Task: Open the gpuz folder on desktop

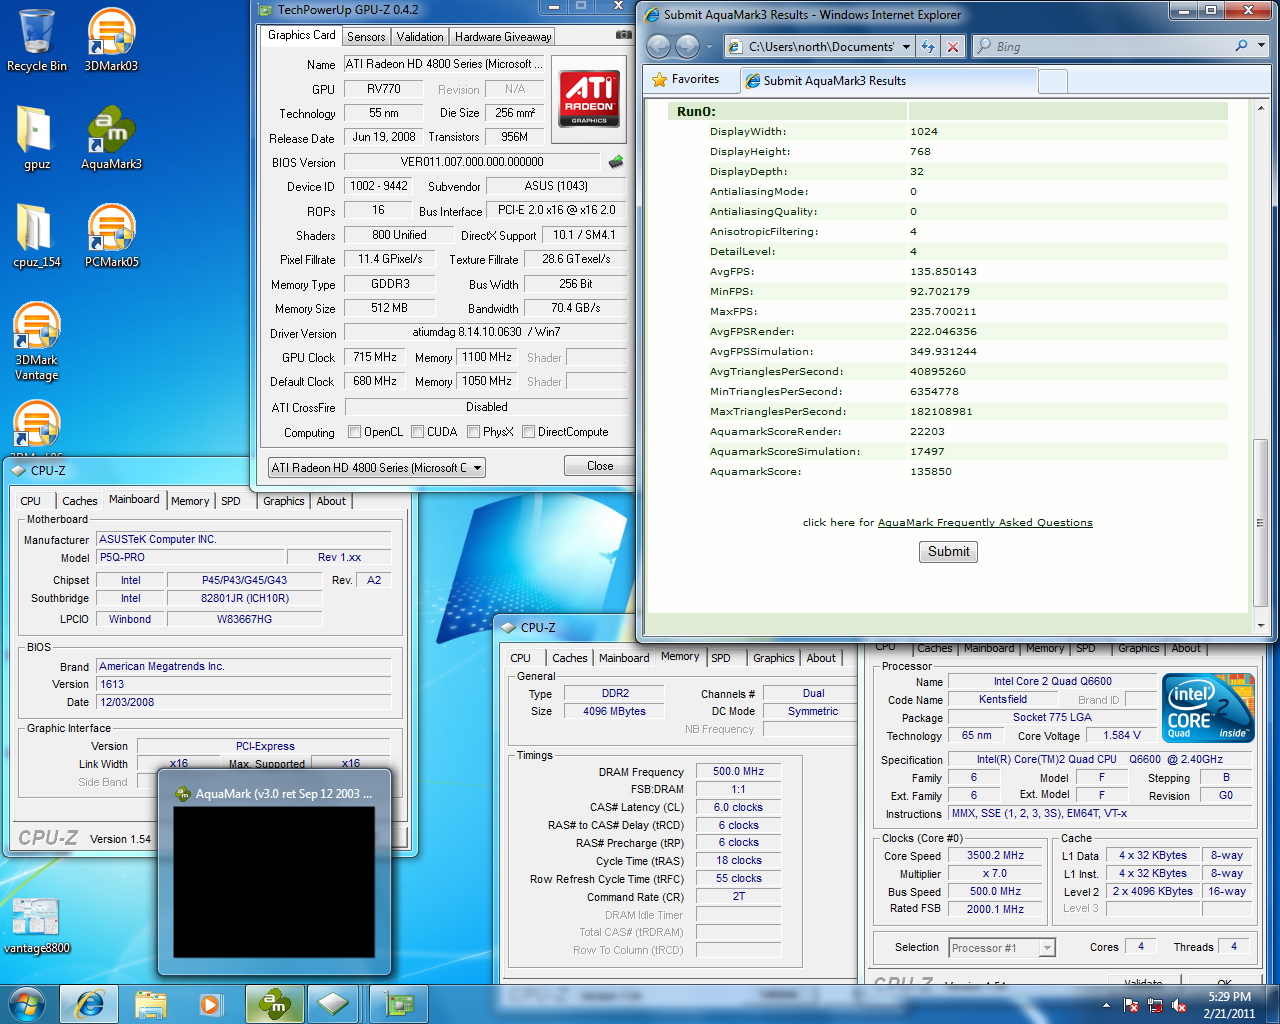Action: (x=36, y=137)
